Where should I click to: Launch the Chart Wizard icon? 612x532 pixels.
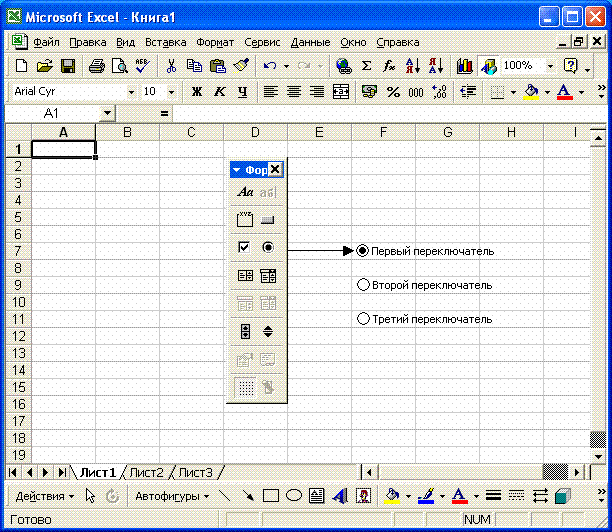pos(464,66)
